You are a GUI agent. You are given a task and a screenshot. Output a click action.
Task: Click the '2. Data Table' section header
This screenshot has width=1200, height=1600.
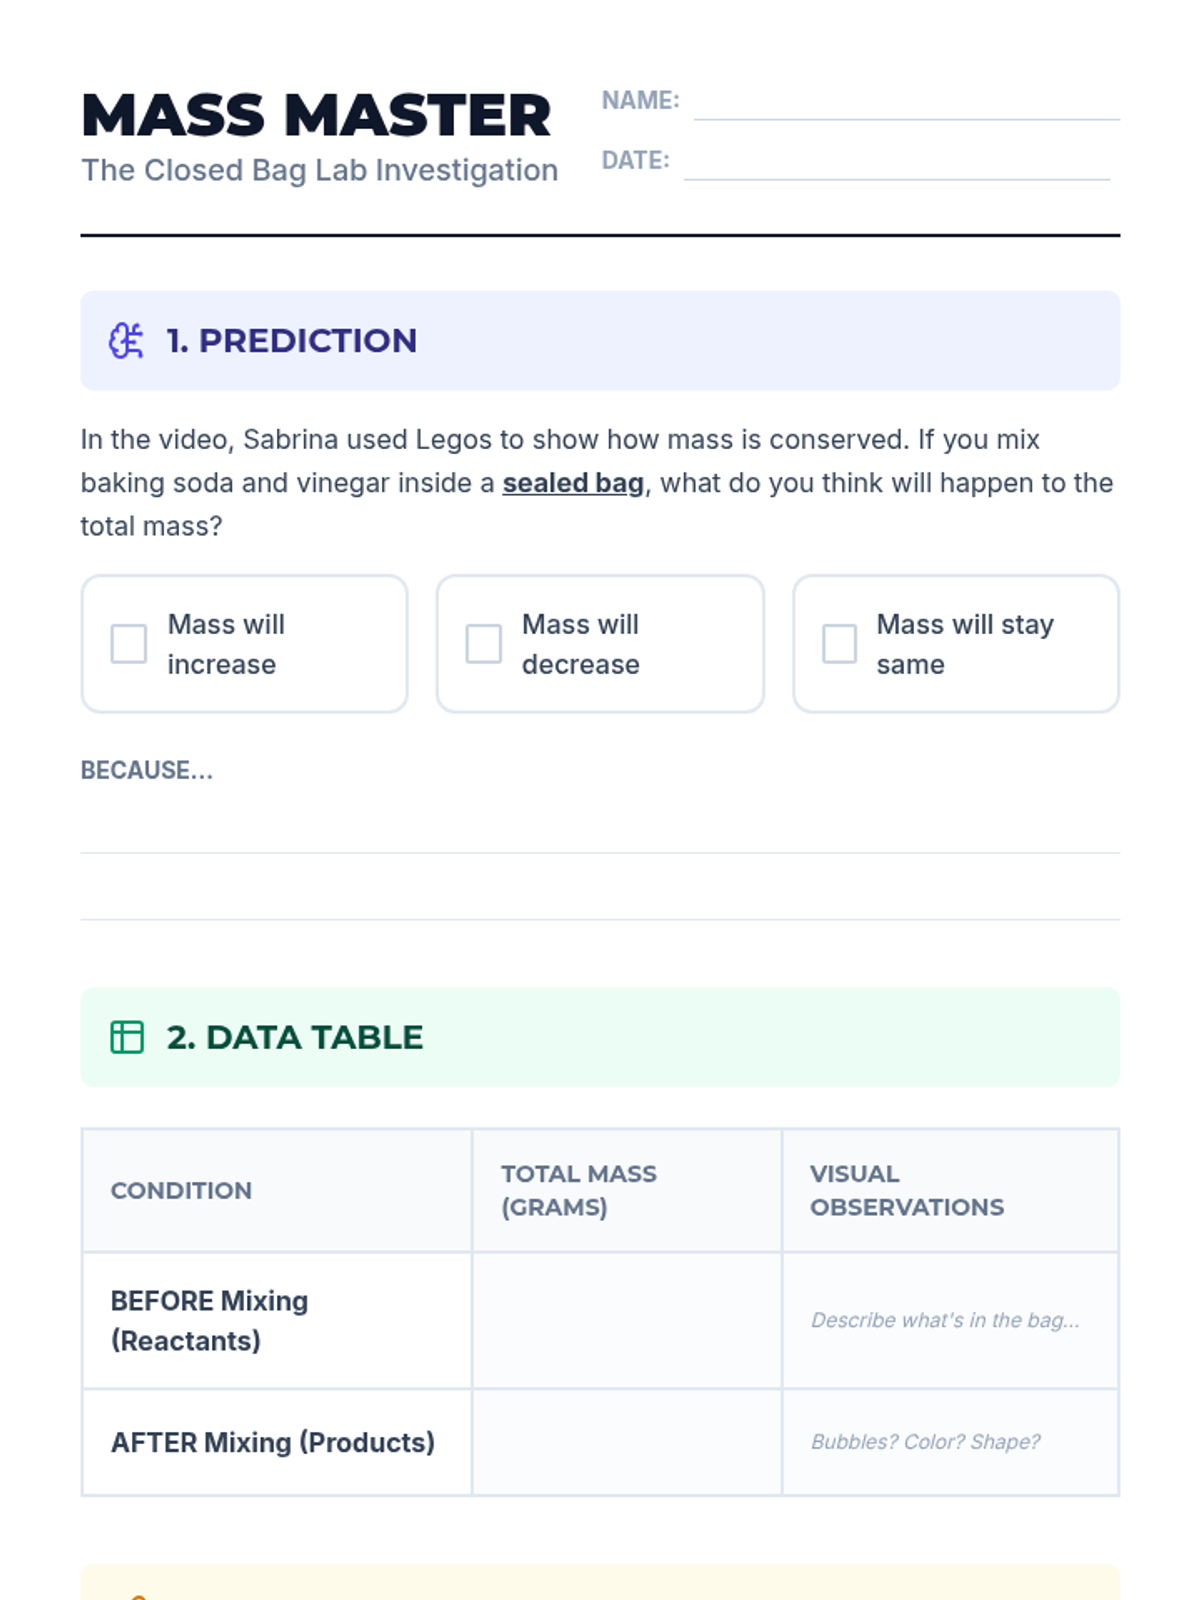295,1037
